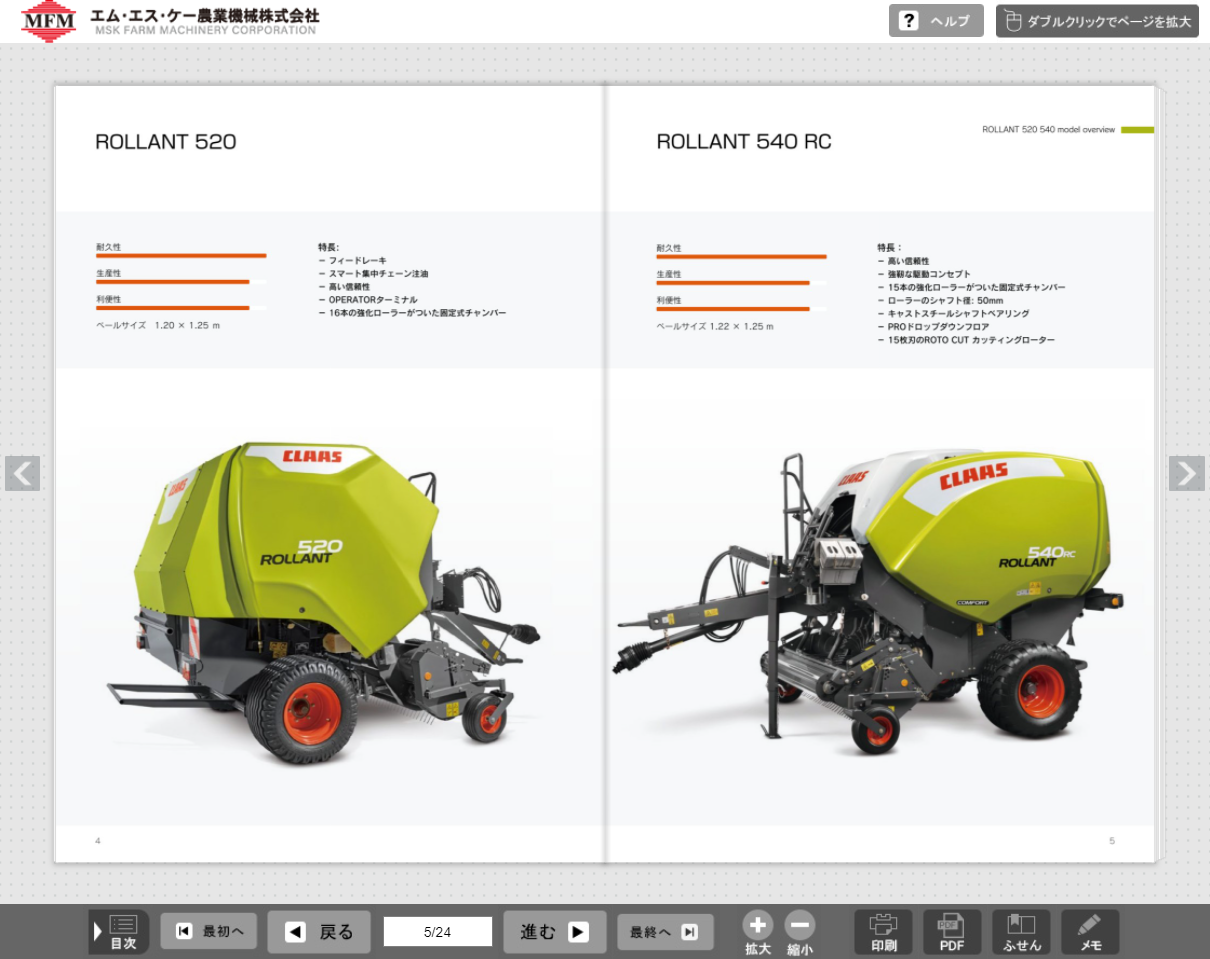Download the PDF version
Image resolution: width=1210 pixels, height=959 pixels.
[x=952, y=932]
